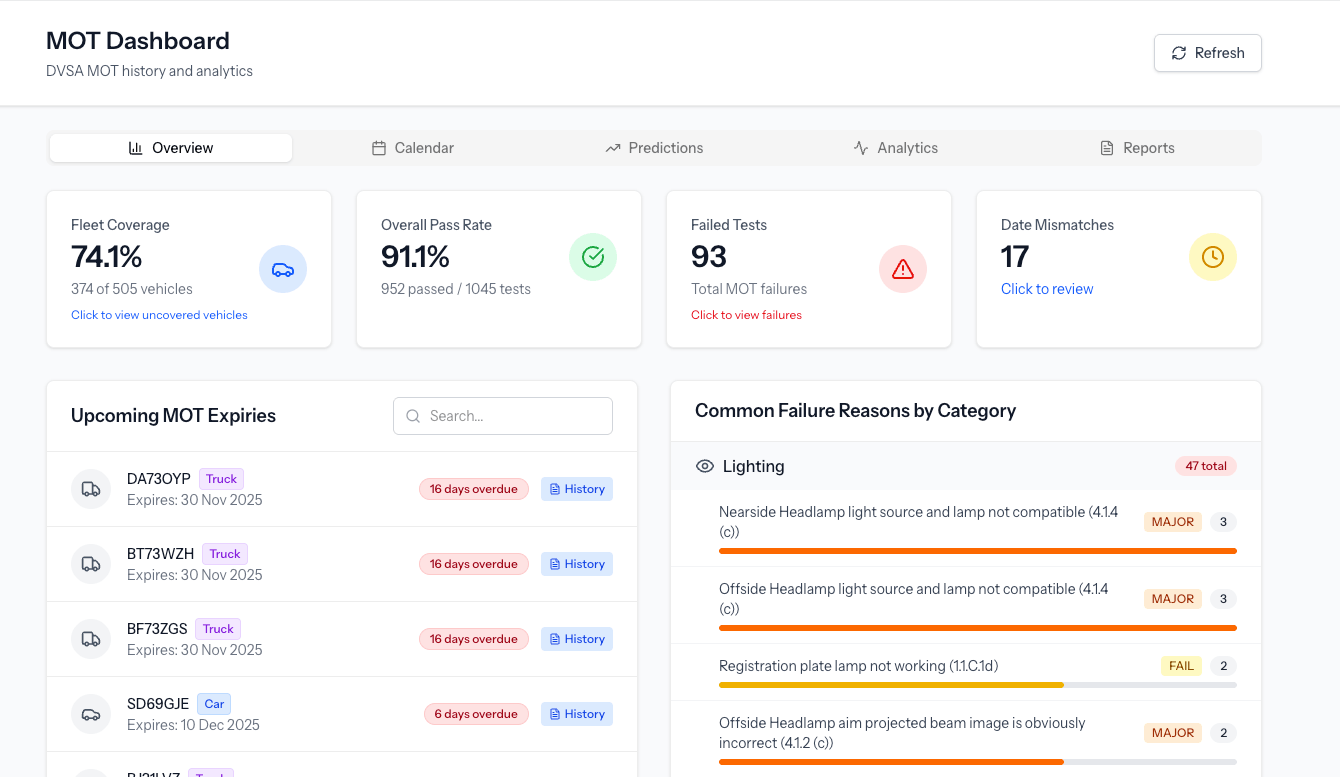The width and height of the screenshot is (1340, 777).
Task: Select the Analytics tab
Action: click(896, 147)
